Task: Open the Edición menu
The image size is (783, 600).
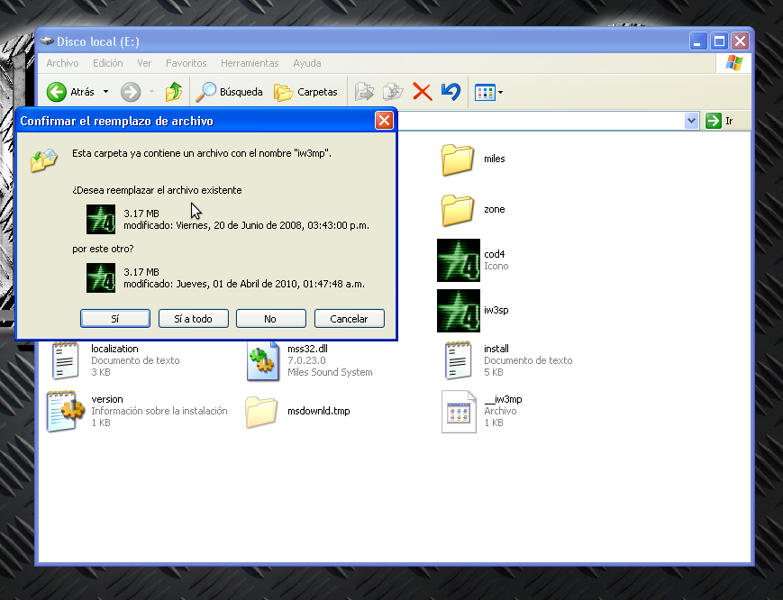Action: (x=108, y=63)
